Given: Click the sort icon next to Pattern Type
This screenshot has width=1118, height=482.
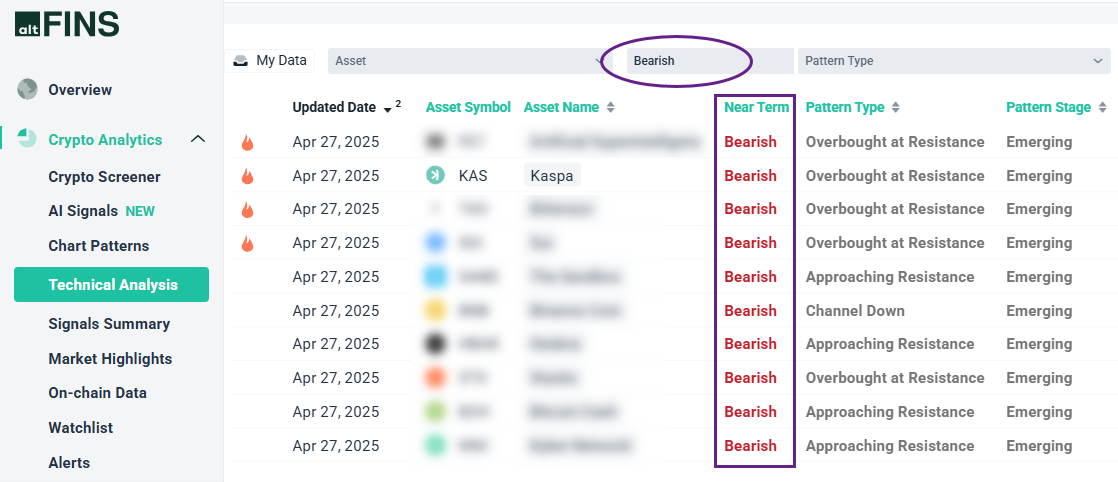Looking at the screenshot, I should 895,108.
